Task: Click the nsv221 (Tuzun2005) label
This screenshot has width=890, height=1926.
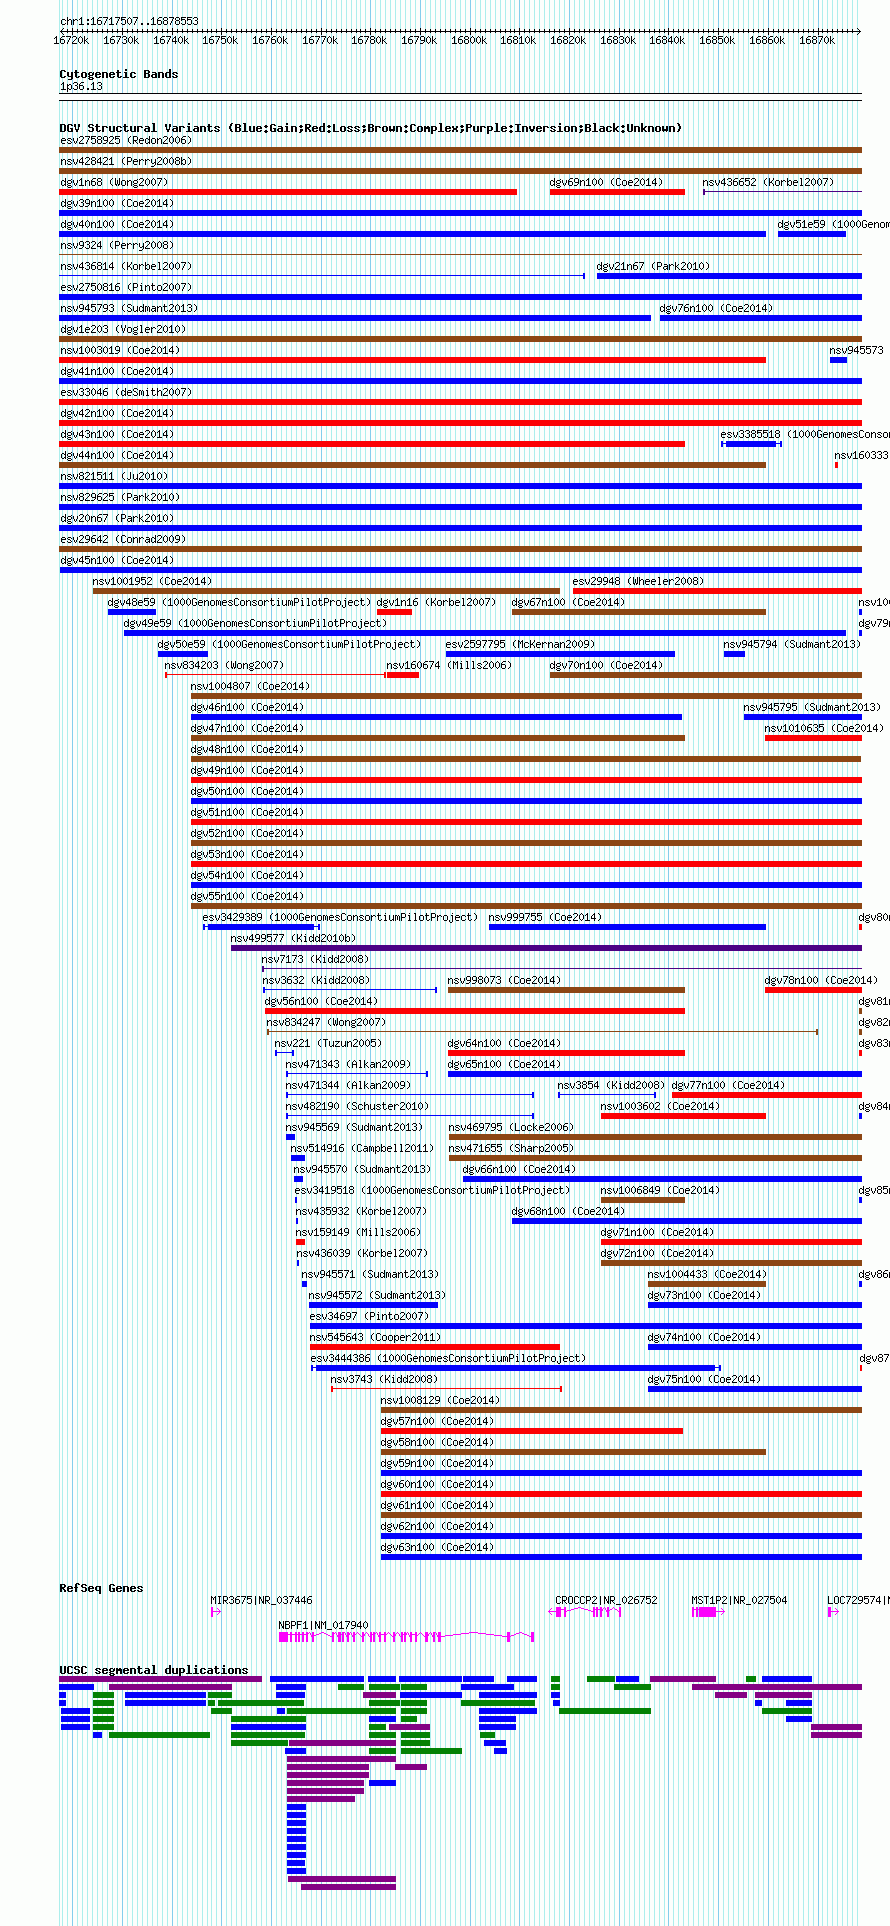Action: [x=329, y=1043]
